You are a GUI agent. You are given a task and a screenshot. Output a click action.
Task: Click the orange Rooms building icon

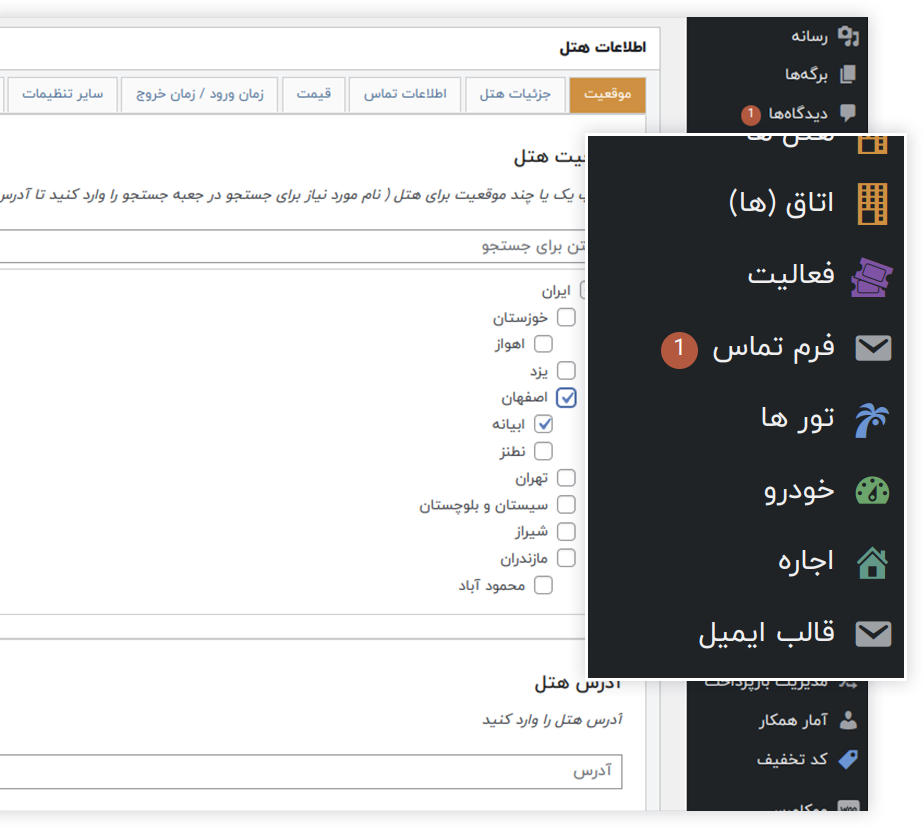(873, 204)
